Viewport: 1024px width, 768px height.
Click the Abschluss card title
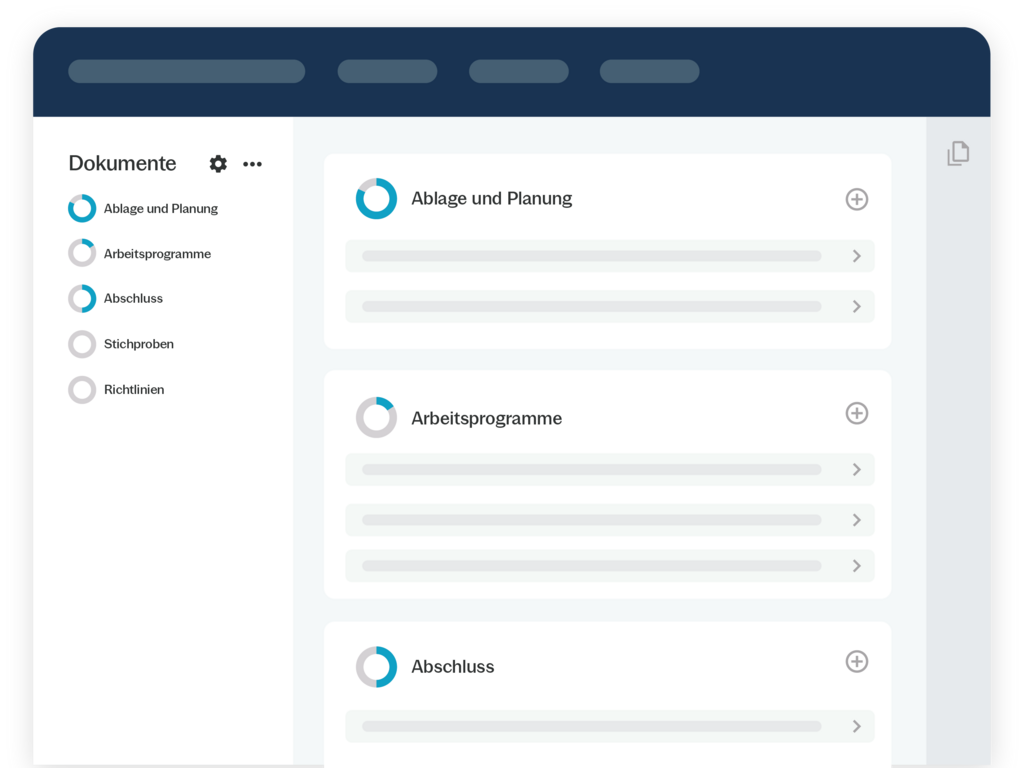tap(453, 667)
